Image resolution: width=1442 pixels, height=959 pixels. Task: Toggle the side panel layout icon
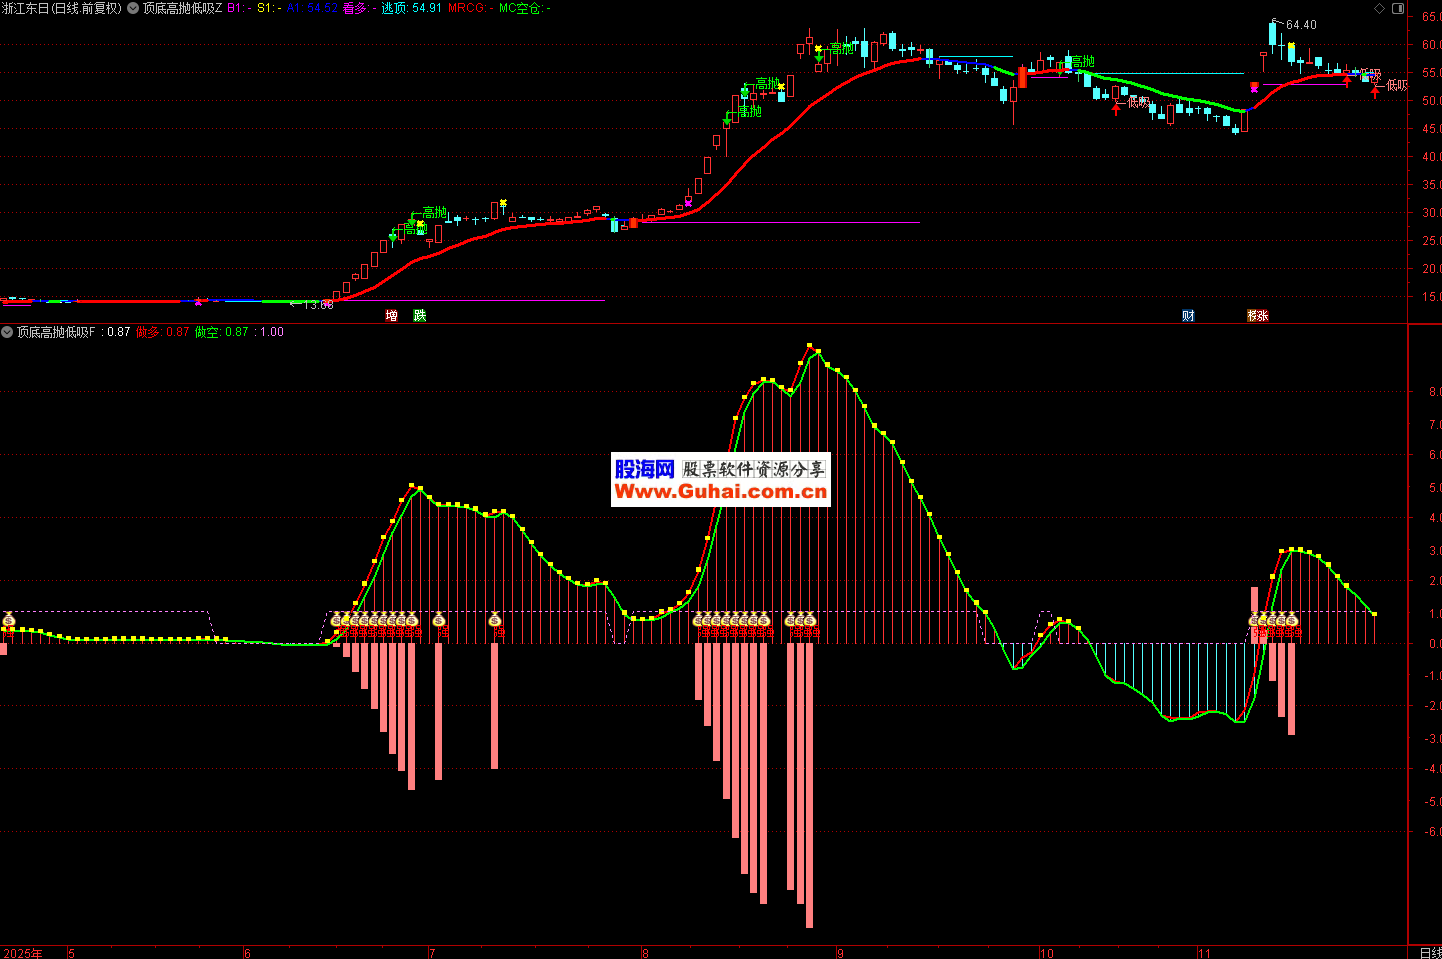tap(1398, 8)
